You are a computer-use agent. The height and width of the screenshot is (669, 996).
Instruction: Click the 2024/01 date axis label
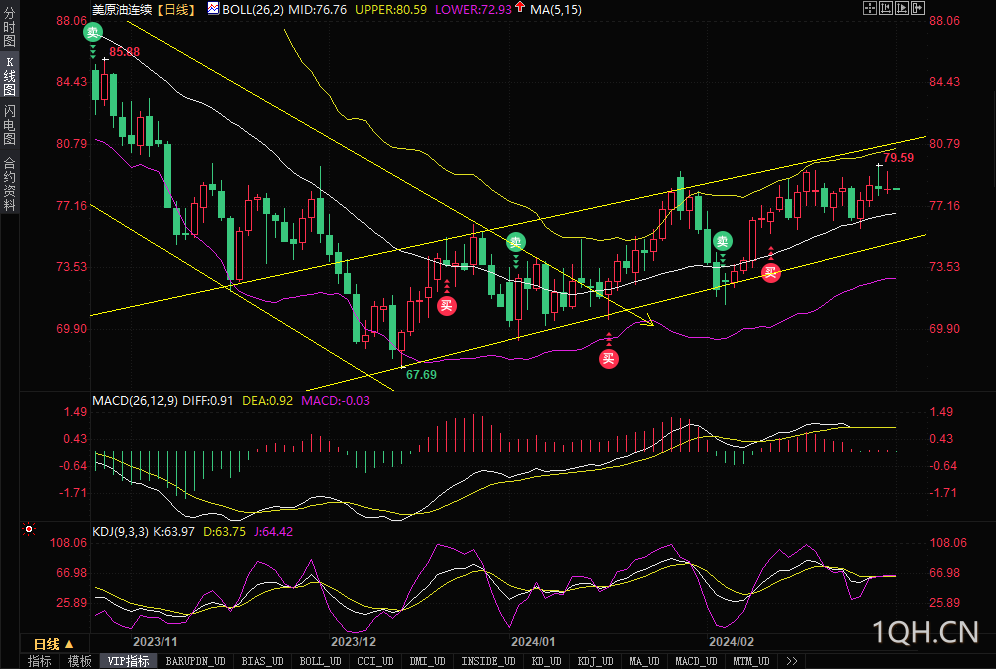(x=532, y=642)
